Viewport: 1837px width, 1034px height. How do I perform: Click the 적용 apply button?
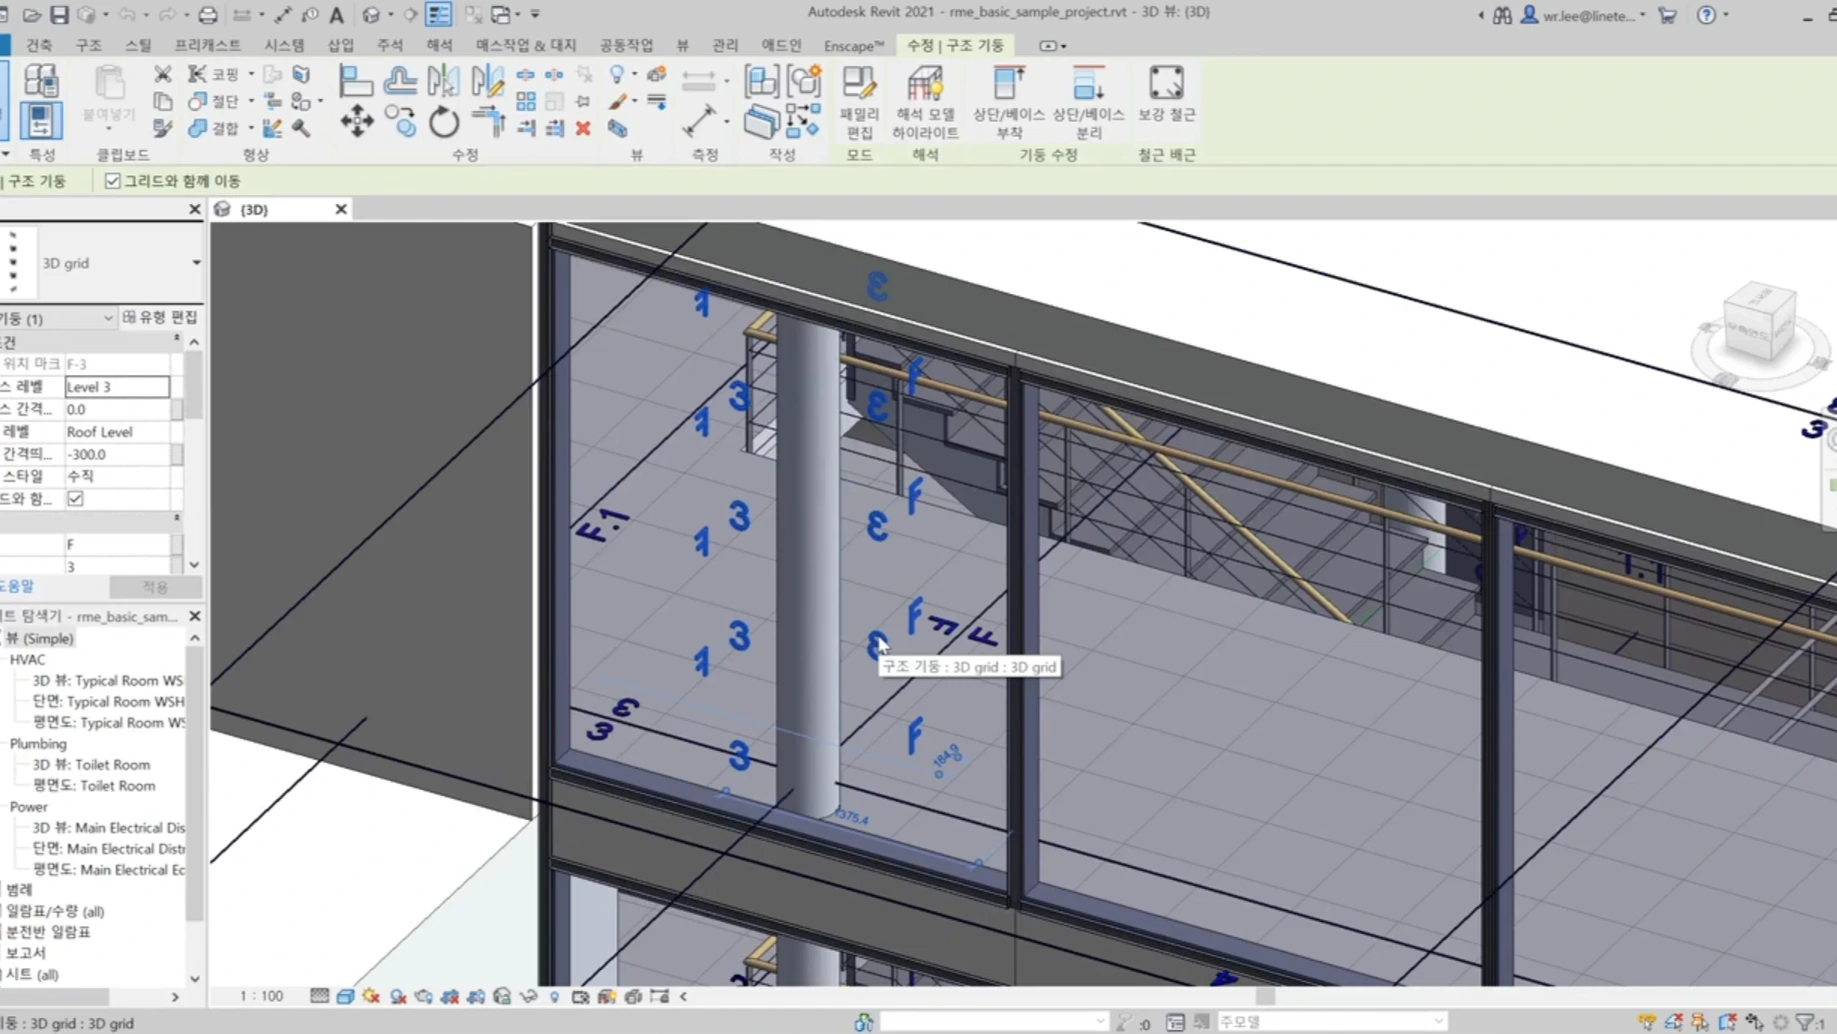click(155, 587)
